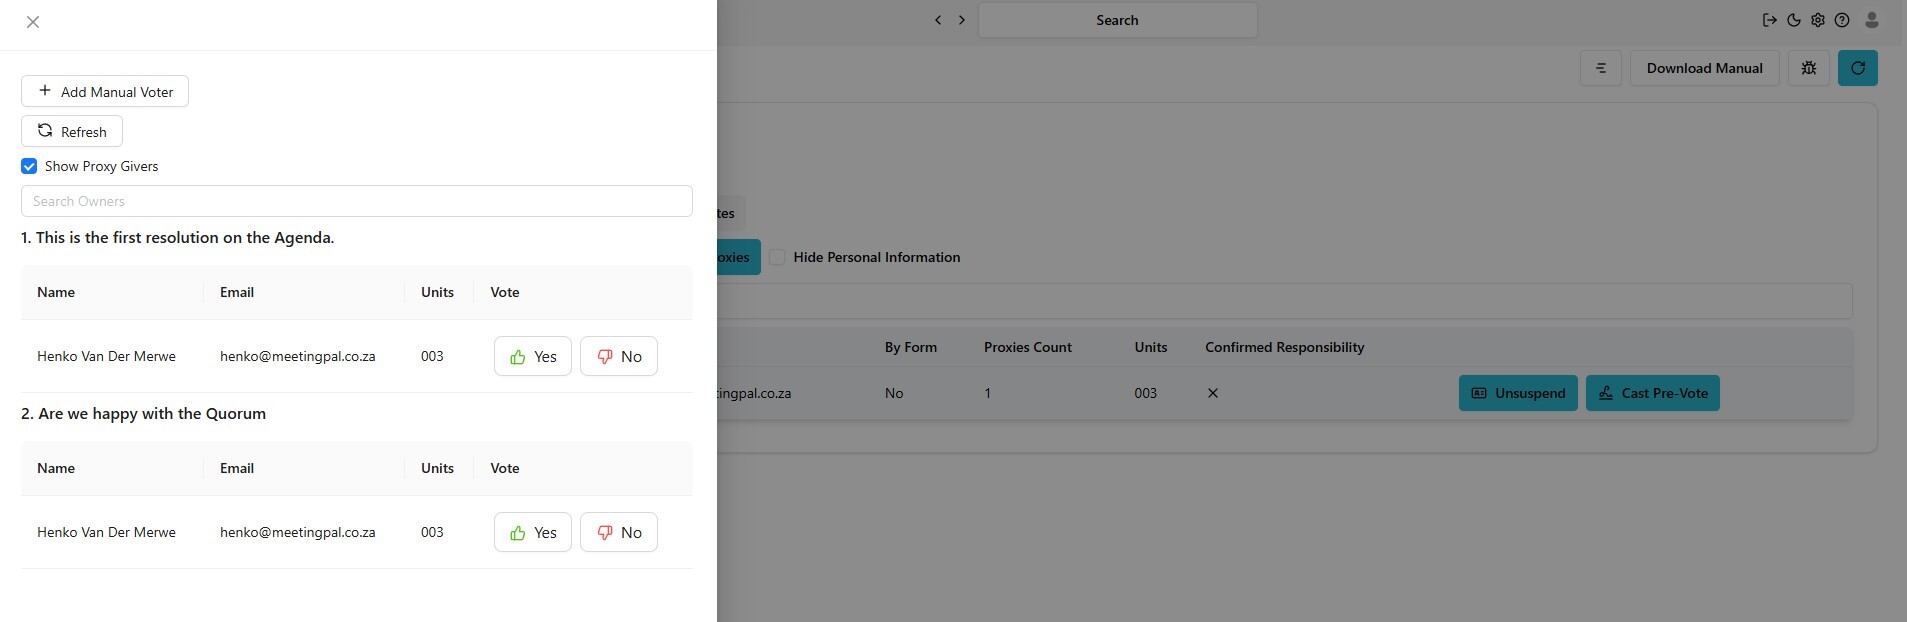Open the help question mark icon
The height and width of the screenshot is (622, 1907).
pos(1842,20)
